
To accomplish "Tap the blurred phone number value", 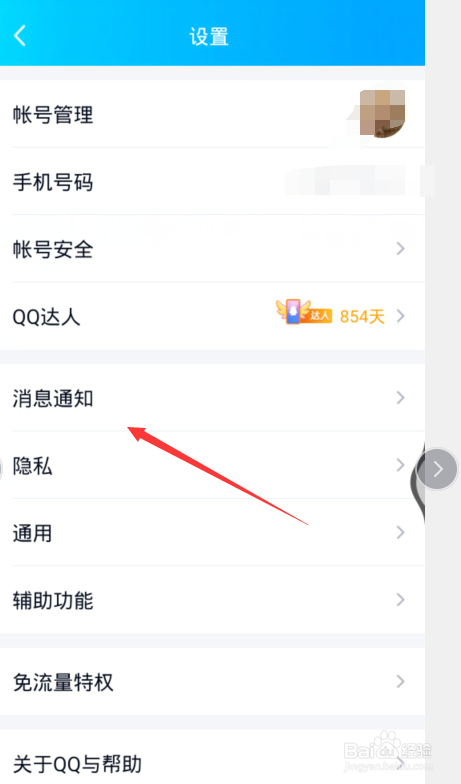I will coord(359,181).
